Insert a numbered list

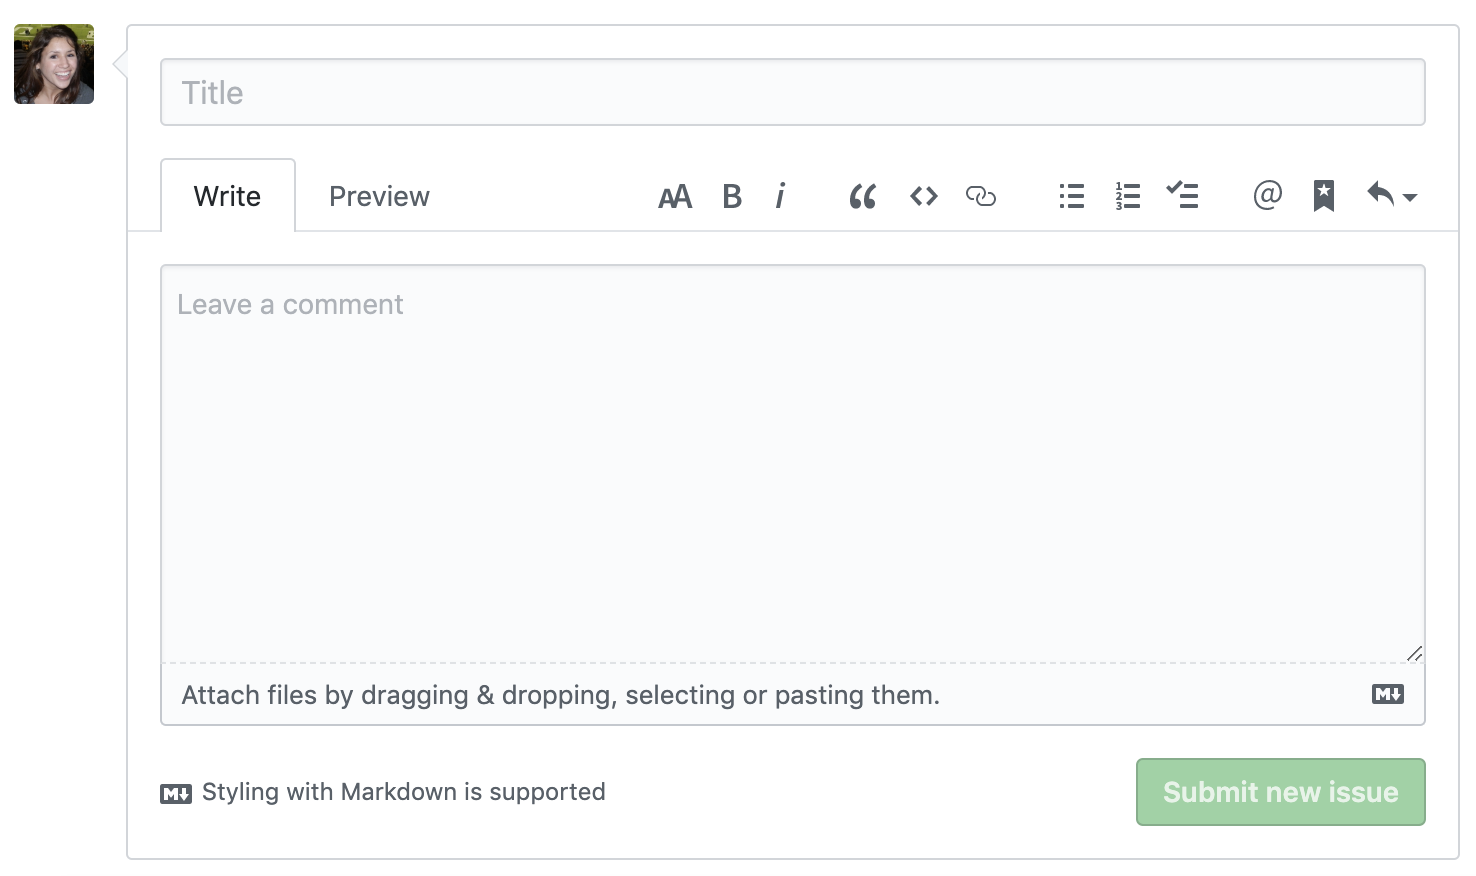[1127, 196]
